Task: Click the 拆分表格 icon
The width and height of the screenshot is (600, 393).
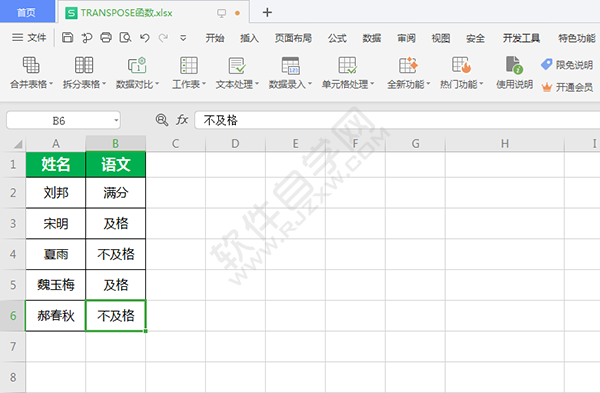Action: tap(84, 65)
